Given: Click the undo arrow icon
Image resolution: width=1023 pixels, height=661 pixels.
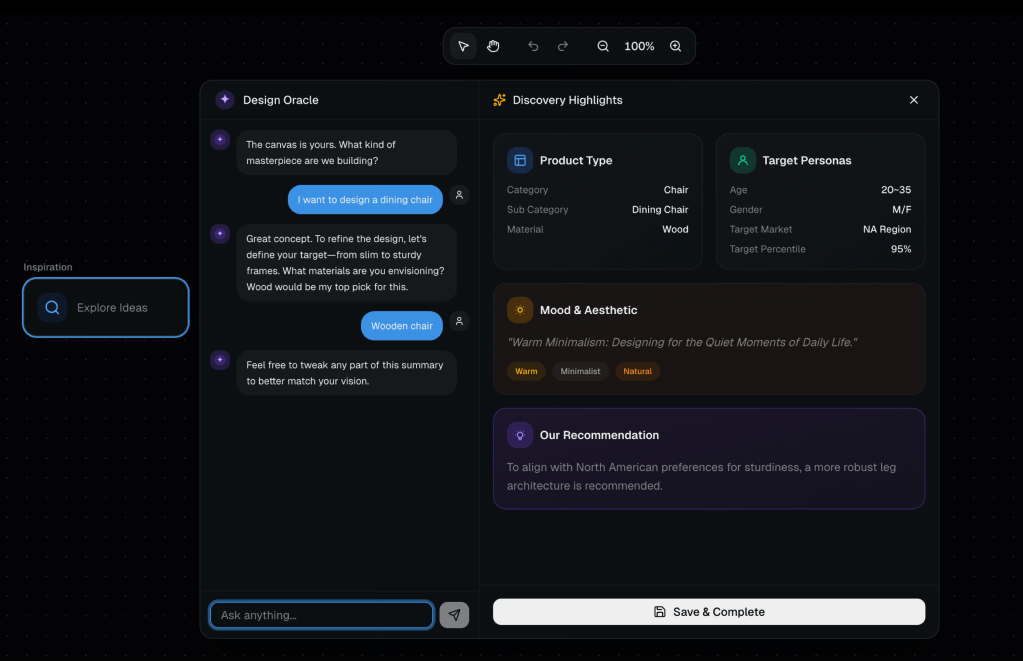Looking at the screenshot, I should click(x=533, y=46).
